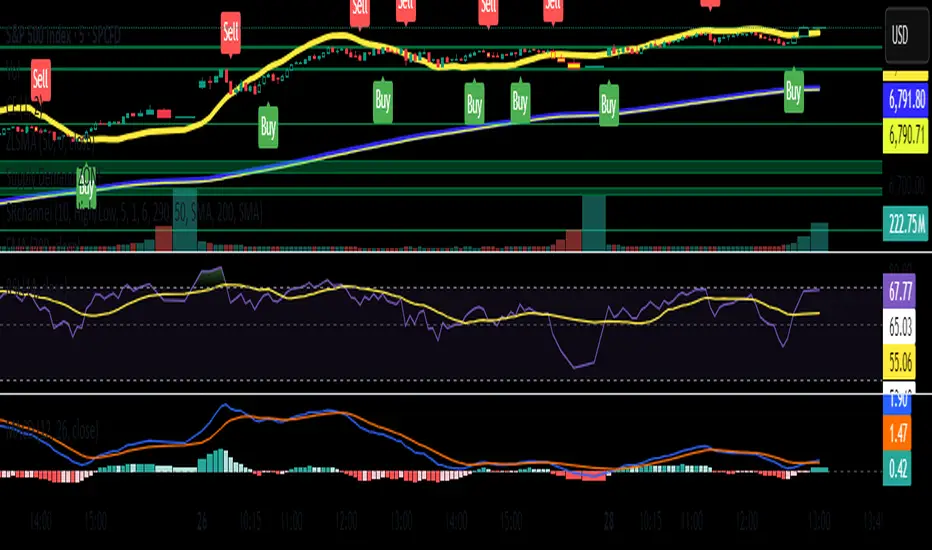
Task: Click the 26 date label on time axis
Action: 202,522
